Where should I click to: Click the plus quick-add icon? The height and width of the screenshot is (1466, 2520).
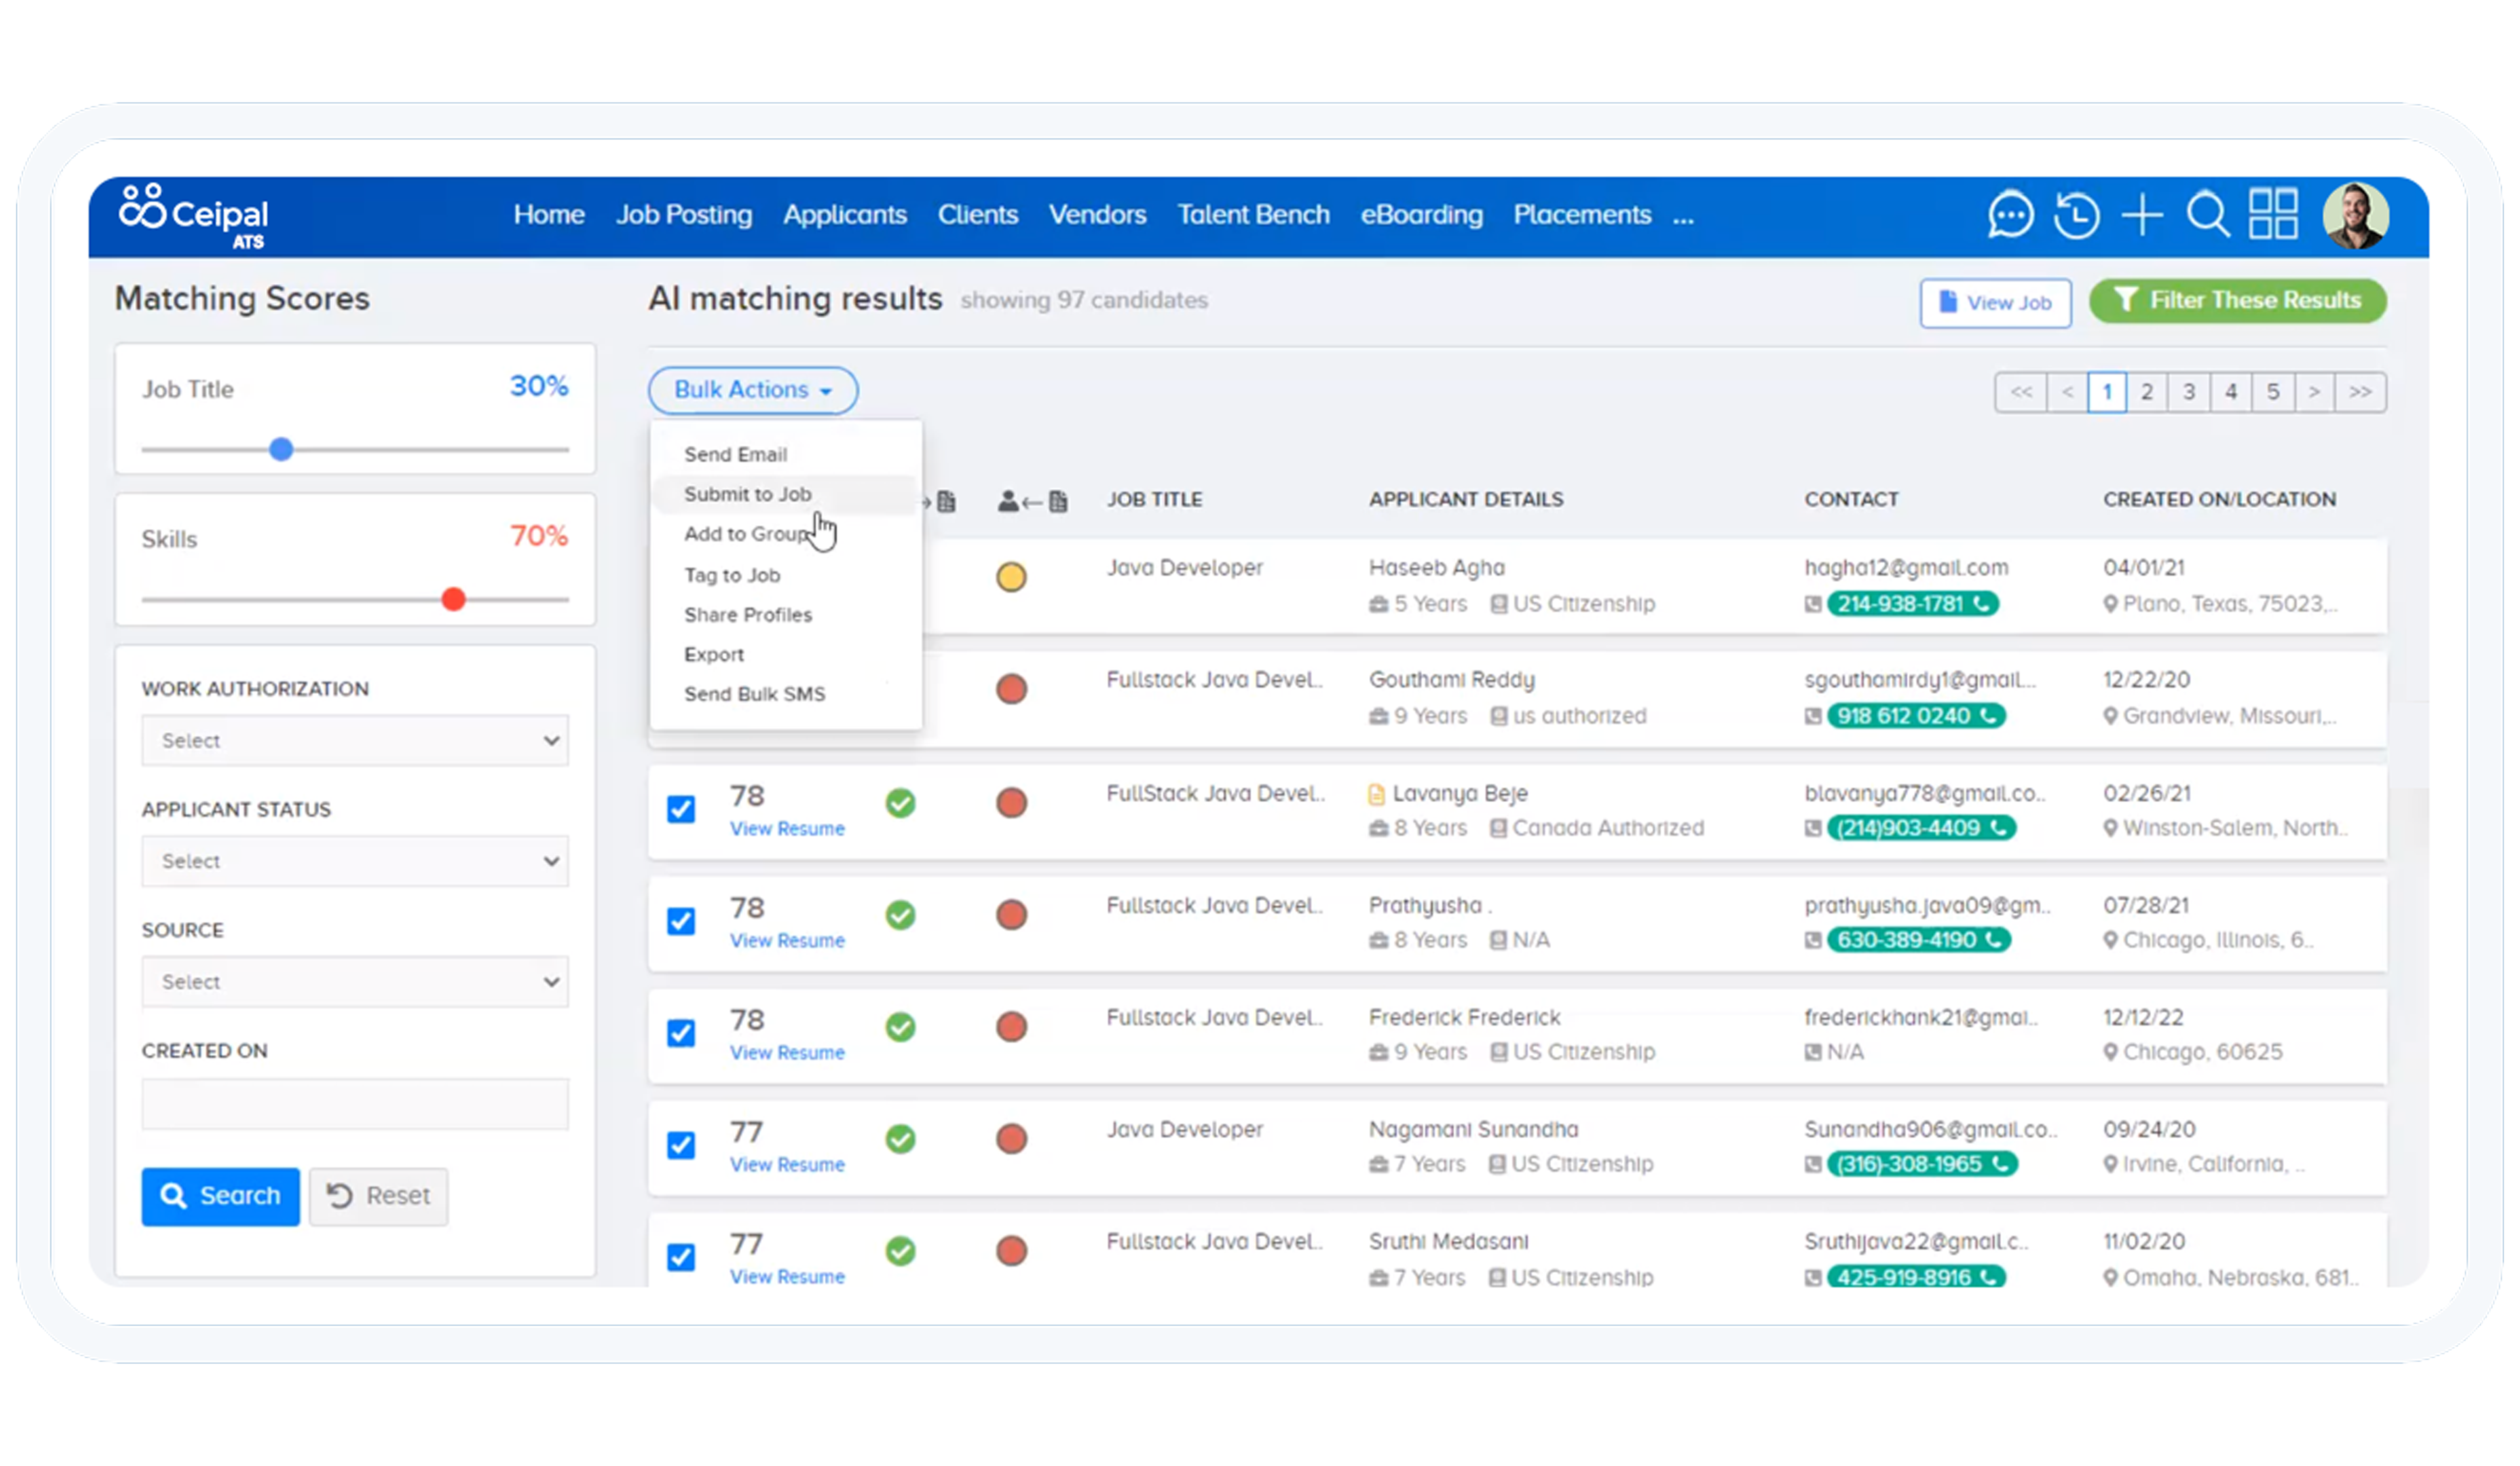tap(2142, 215)
